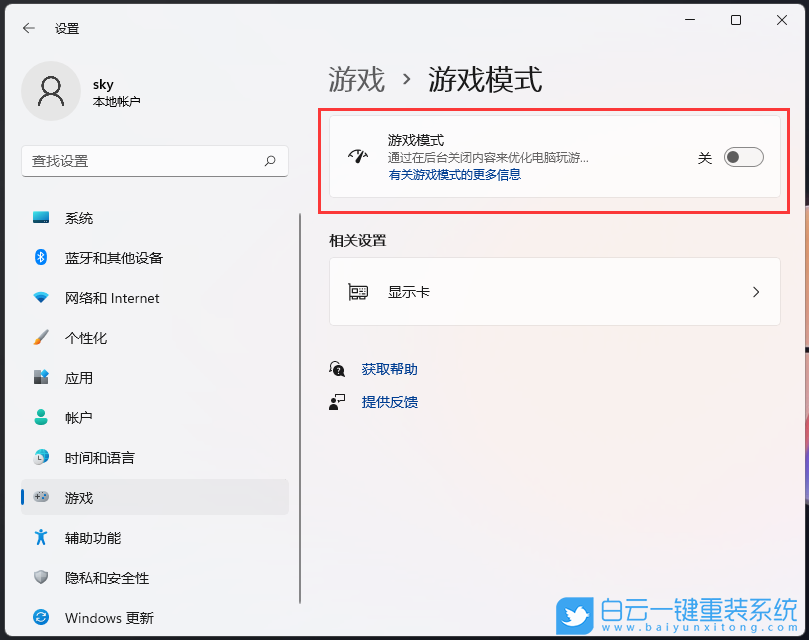Click the 显示卡 display adapter icon
This screenshot has width=809, height=640.
click(358, 292)
